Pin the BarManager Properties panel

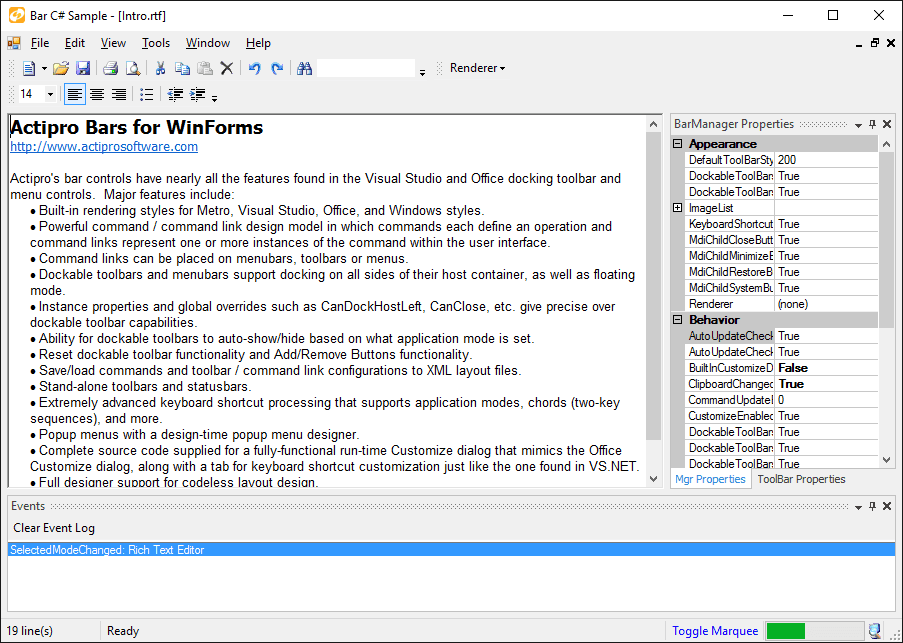coord(872,124)
